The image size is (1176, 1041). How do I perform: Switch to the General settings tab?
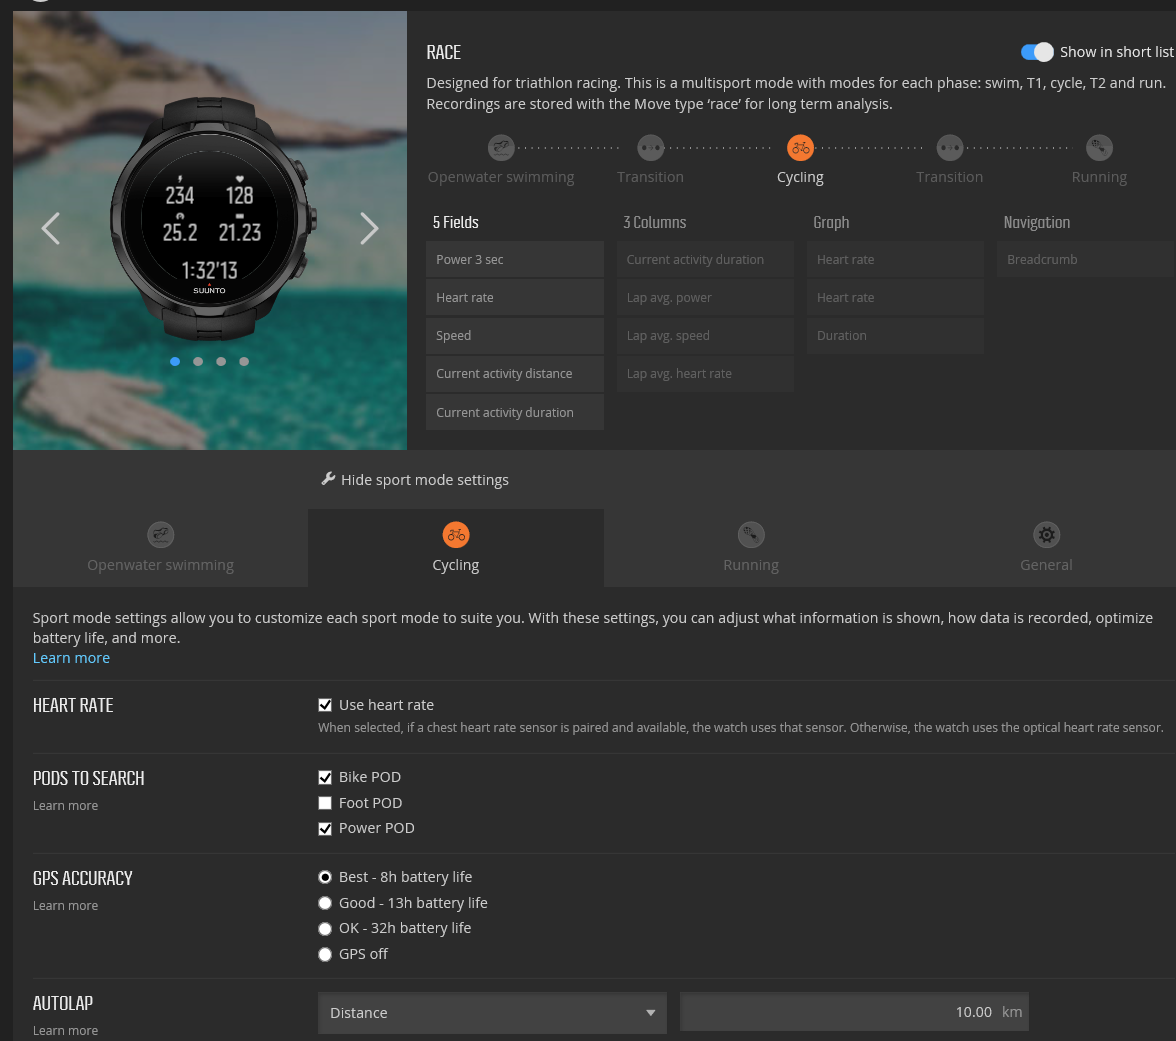(x=1046, y=547)
